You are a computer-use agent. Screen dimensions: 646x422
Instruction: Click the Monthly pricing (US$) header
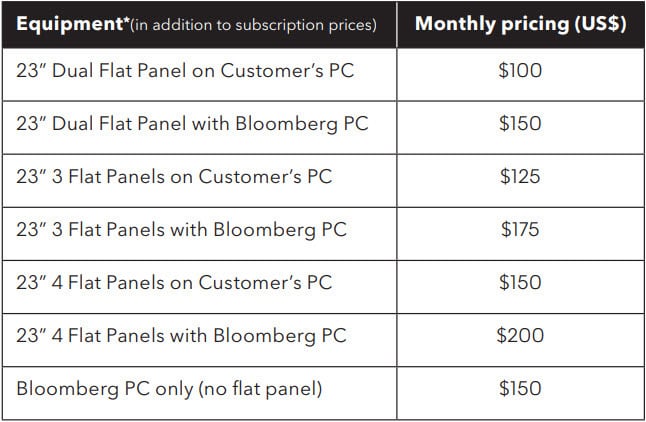click(521, 25)
